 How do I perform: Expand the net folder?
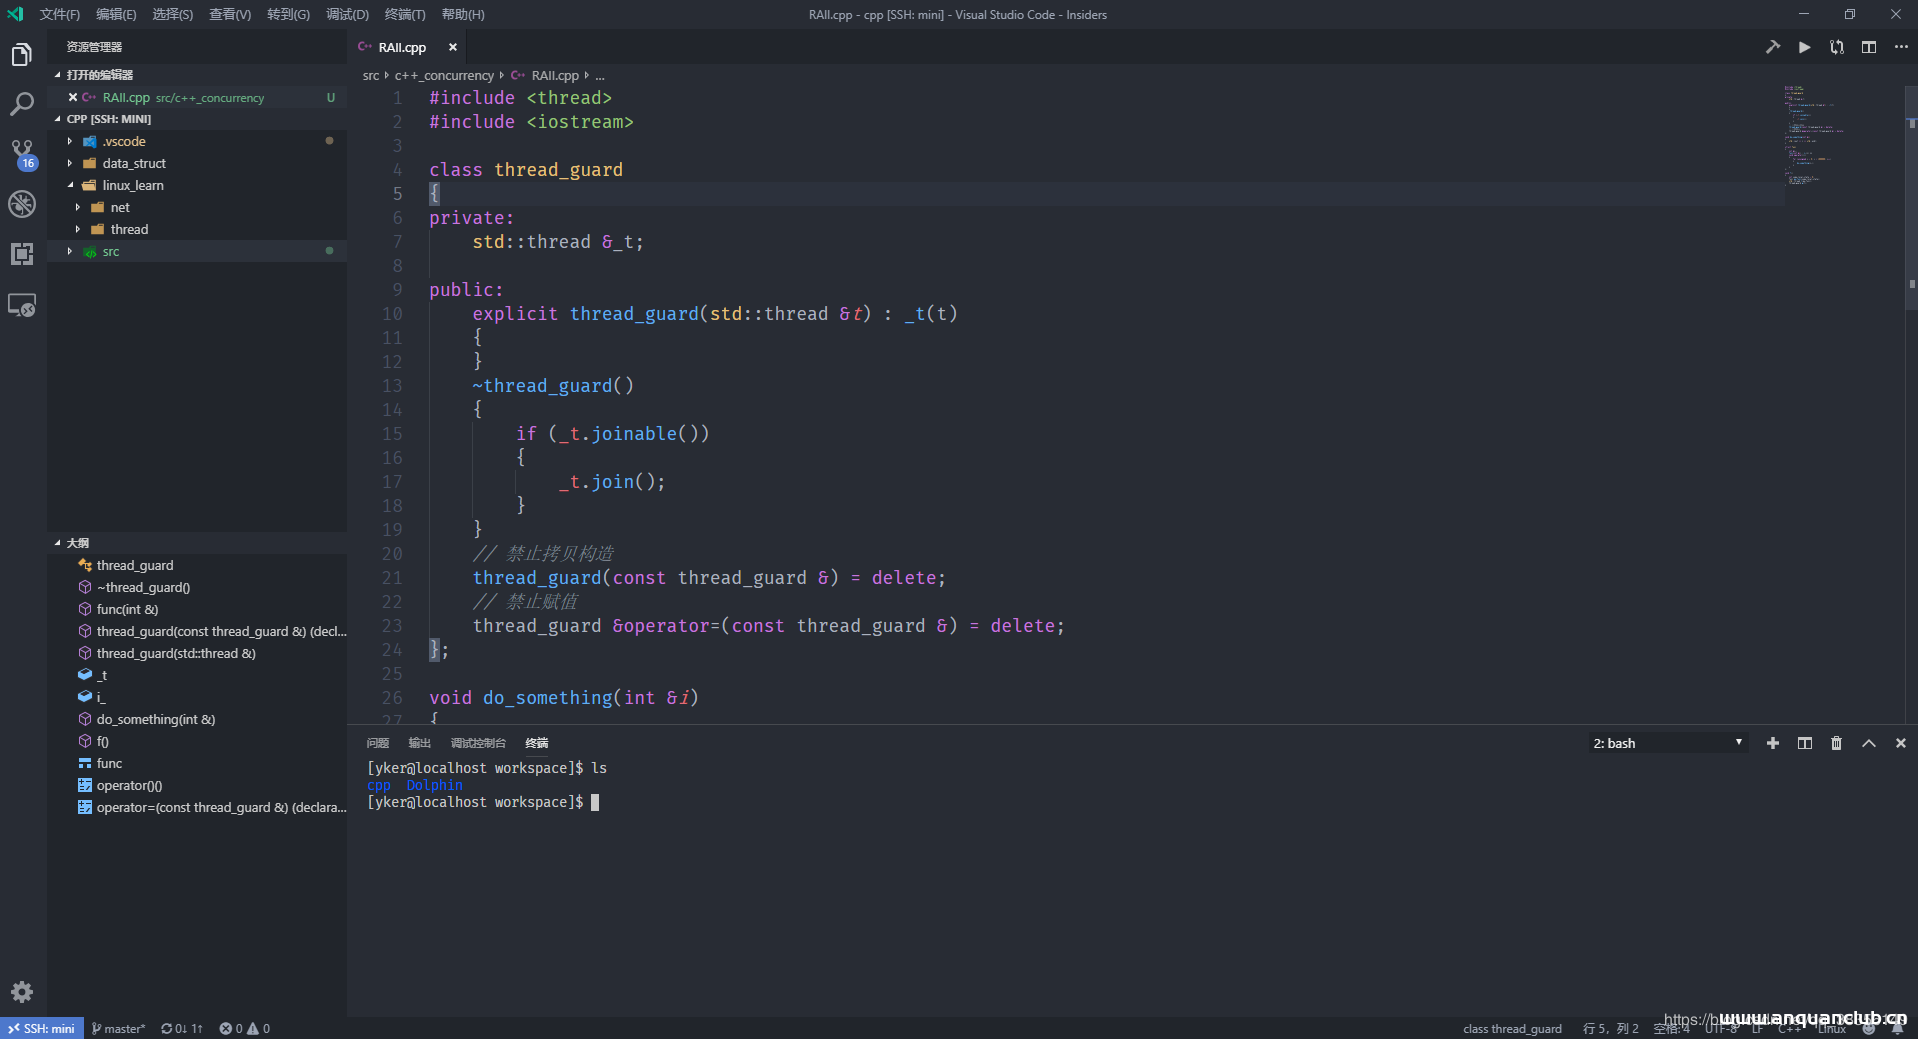119,207
